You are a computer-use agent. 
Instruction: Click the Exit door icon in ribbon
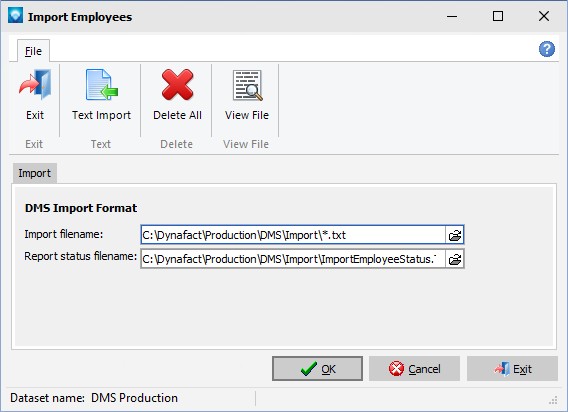(x=35, y=85)
